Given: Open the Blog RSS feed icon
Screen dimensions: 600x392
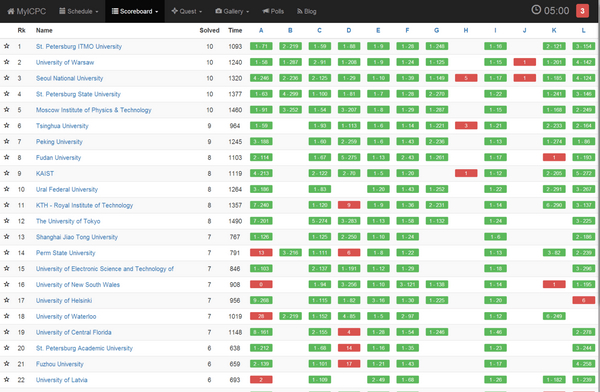Looking at the screenshot, I should coord(300,11).
